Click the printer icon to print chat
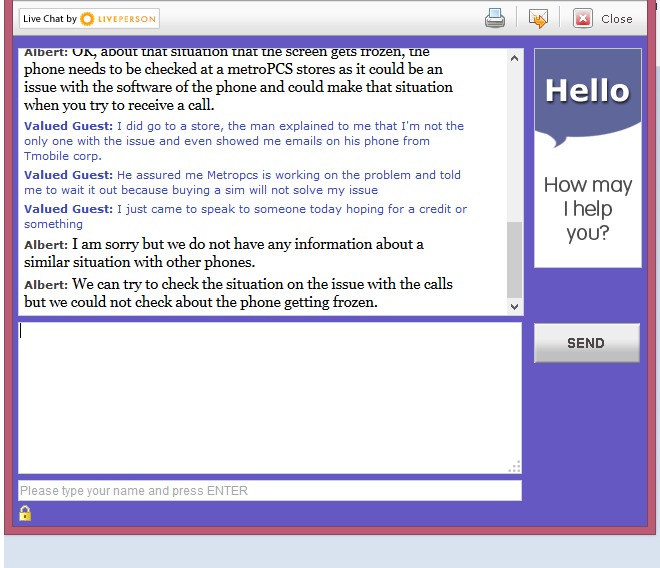Viewport: 660px width, 568px height. tap(495, 18)
